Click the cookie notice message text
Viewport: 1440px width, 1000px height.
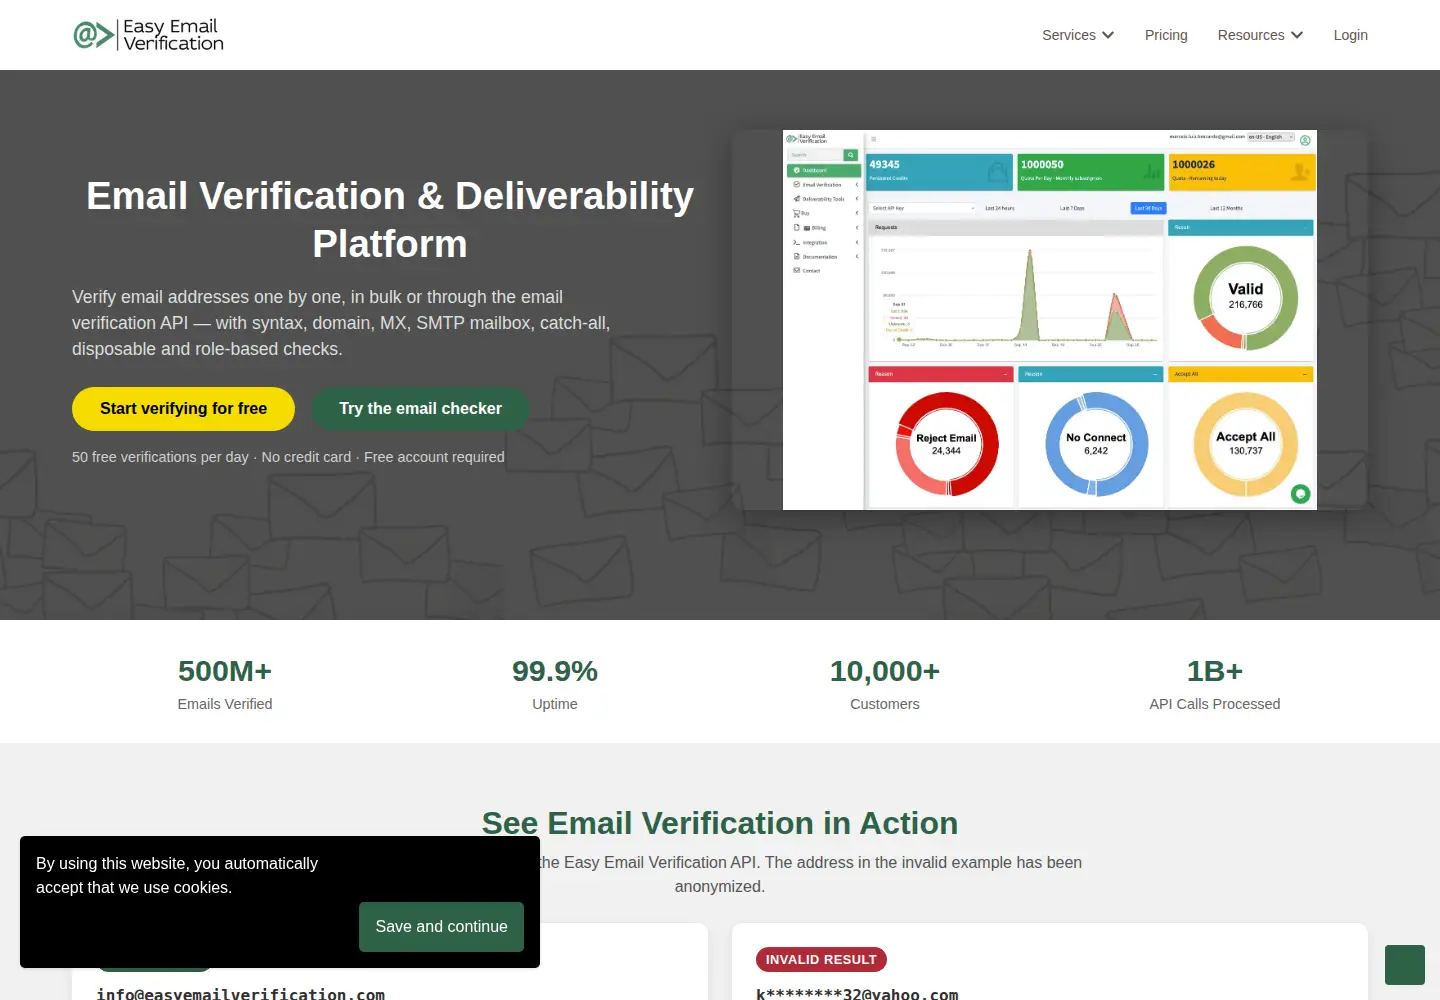pyautogui.click(x=177, y=875)
